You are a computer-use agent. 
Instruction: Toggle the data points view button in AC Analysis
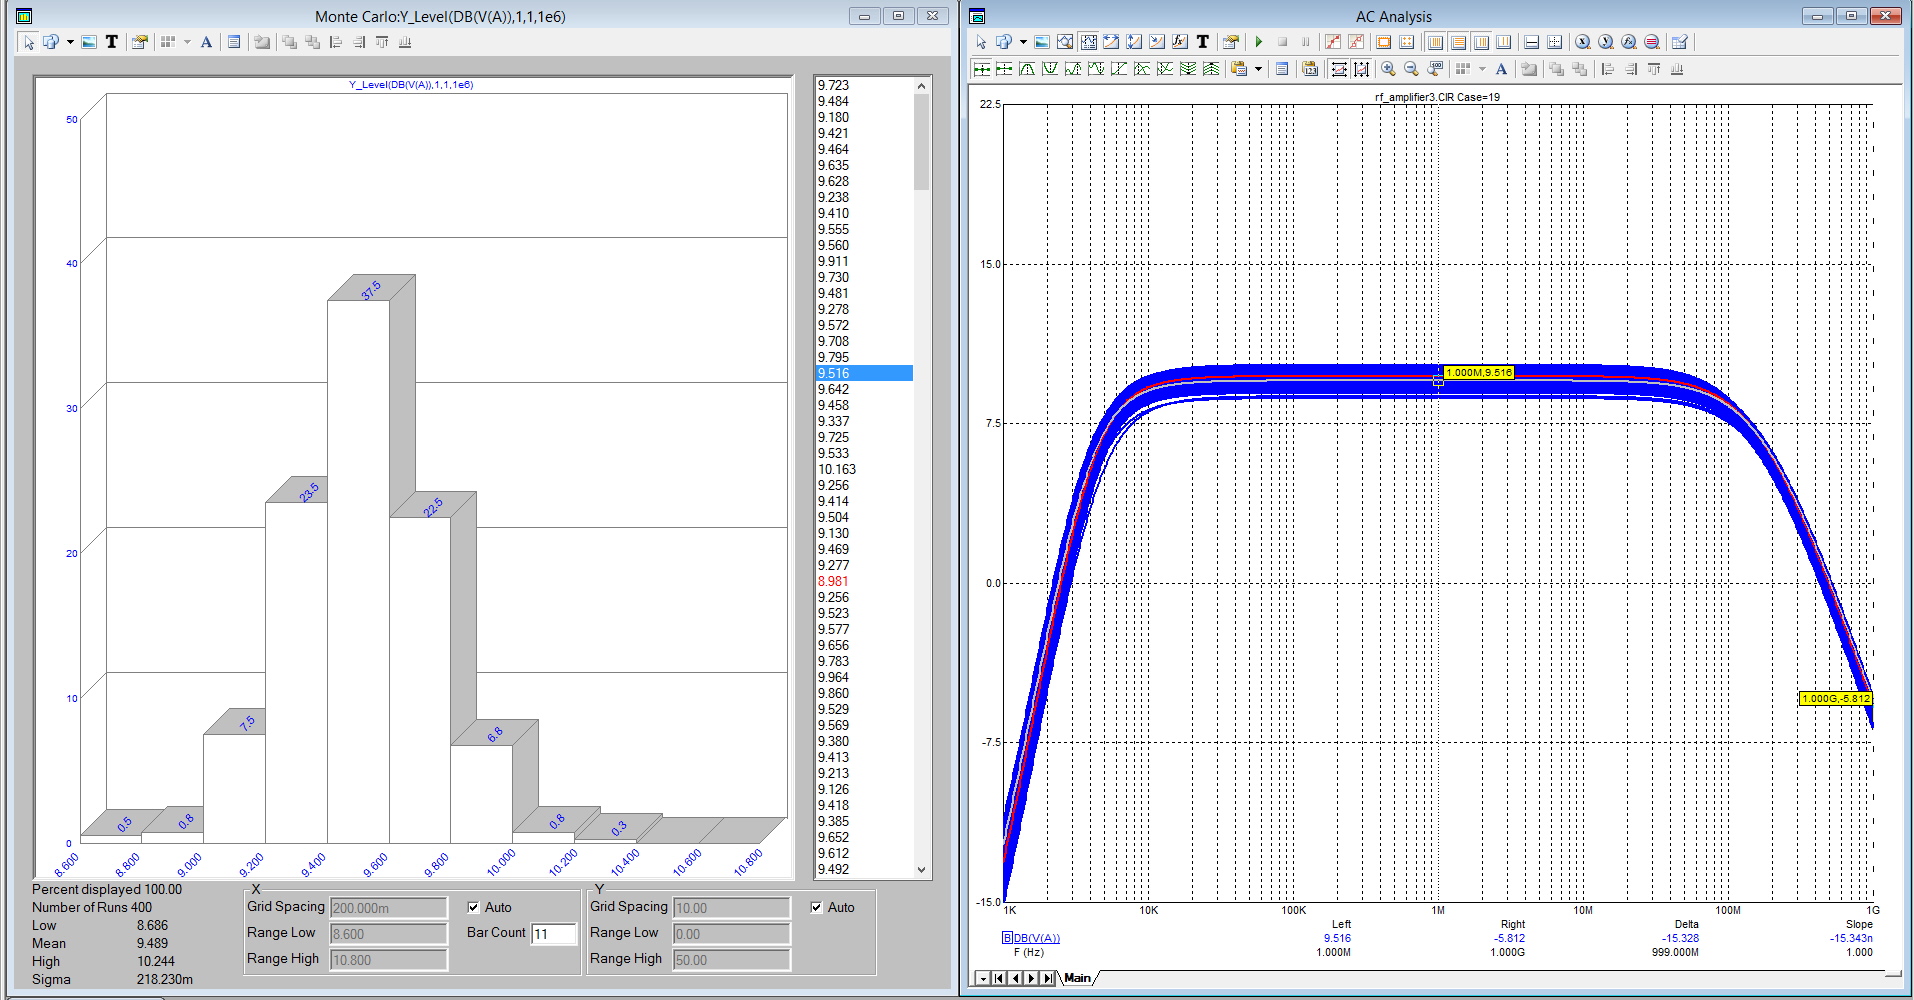click(1333, 42)
